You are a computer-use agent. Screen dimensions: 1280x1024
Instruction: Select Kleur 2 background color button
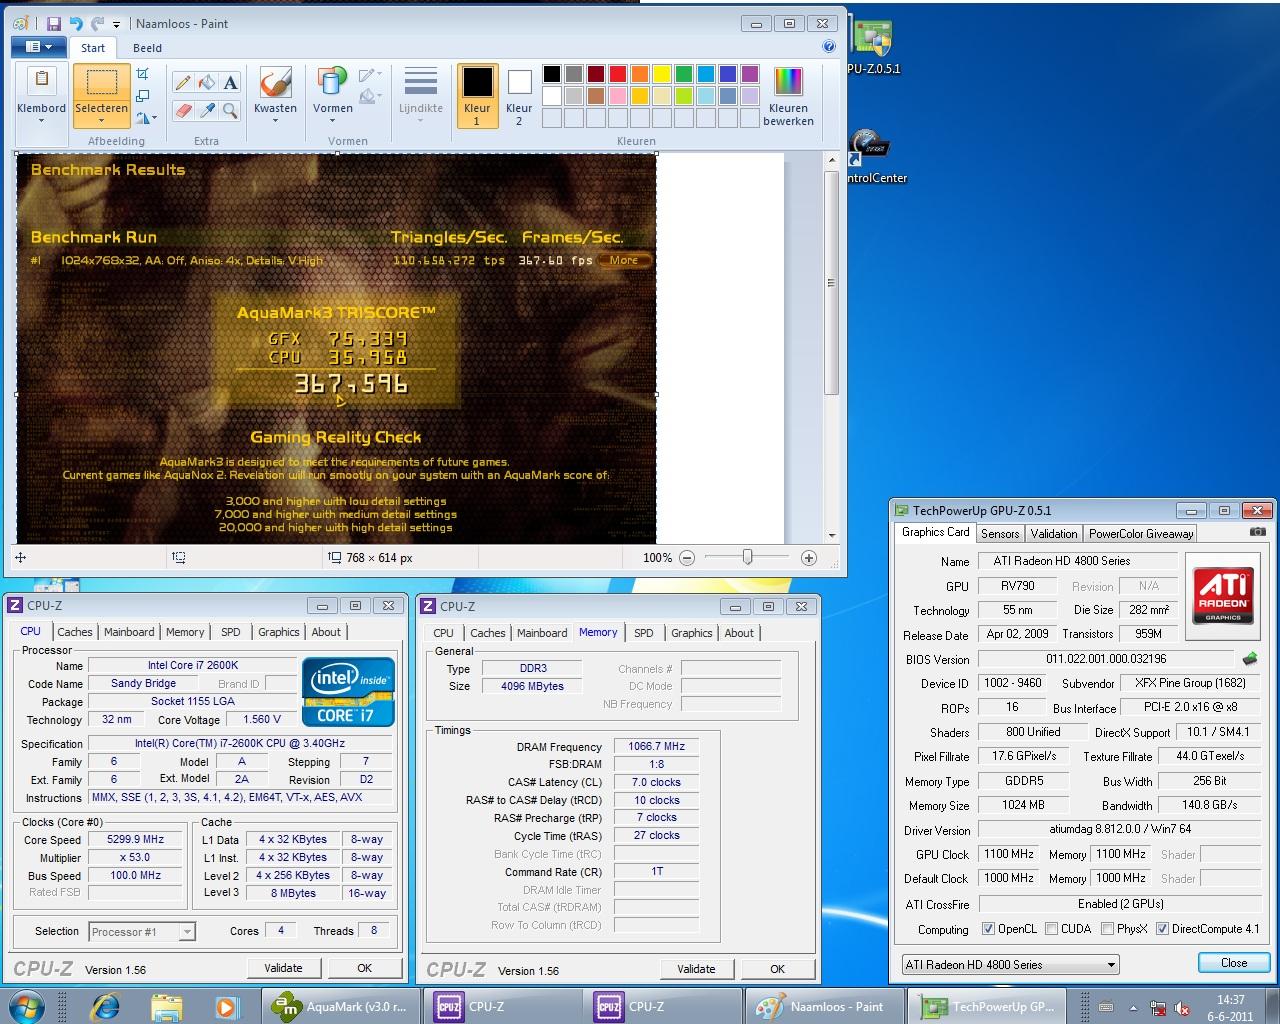(519, 96)
